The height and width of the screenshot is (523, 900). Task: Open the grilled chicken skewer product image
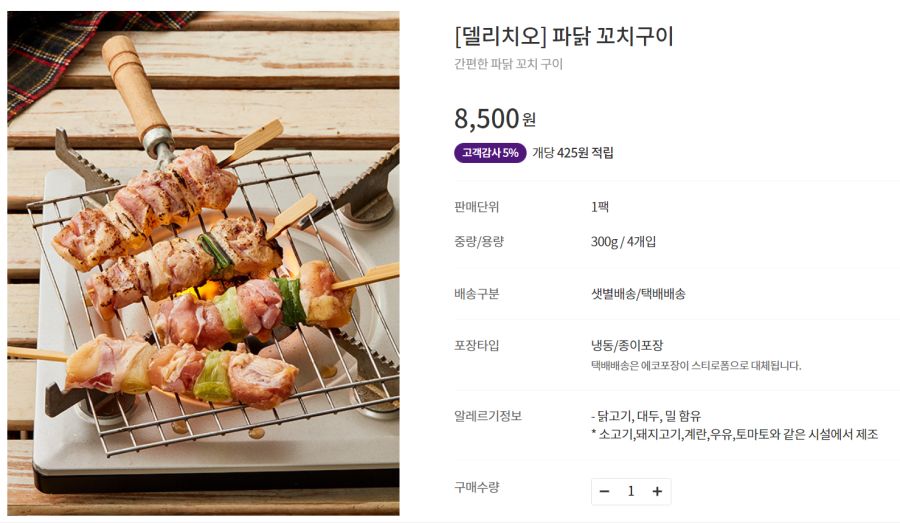click(203, 263)
